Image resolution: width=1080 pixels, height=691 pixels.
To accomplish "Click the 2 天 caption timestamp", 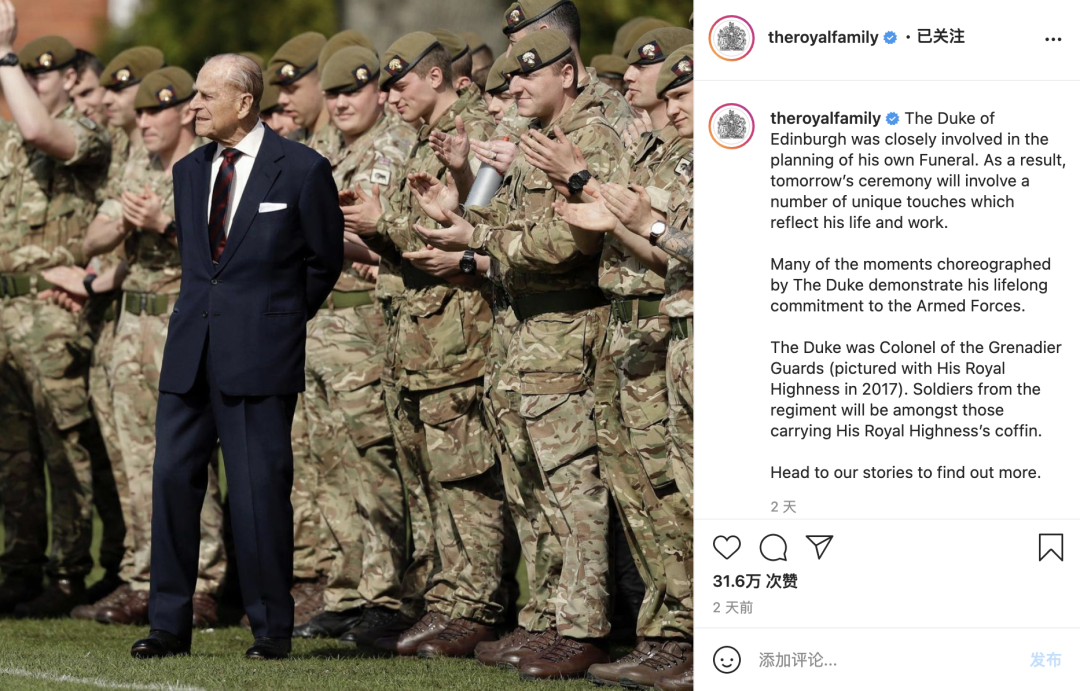I will [x=783, y=506].
